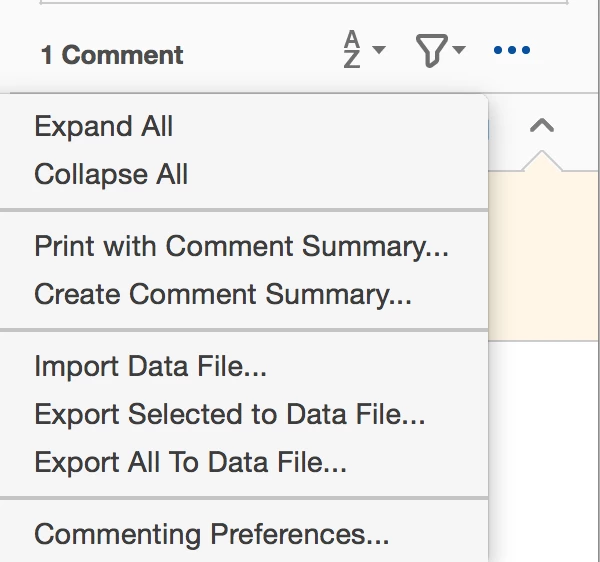Click the "1 Comment" count label
The image size is (600, 562).
coord(112,55)
